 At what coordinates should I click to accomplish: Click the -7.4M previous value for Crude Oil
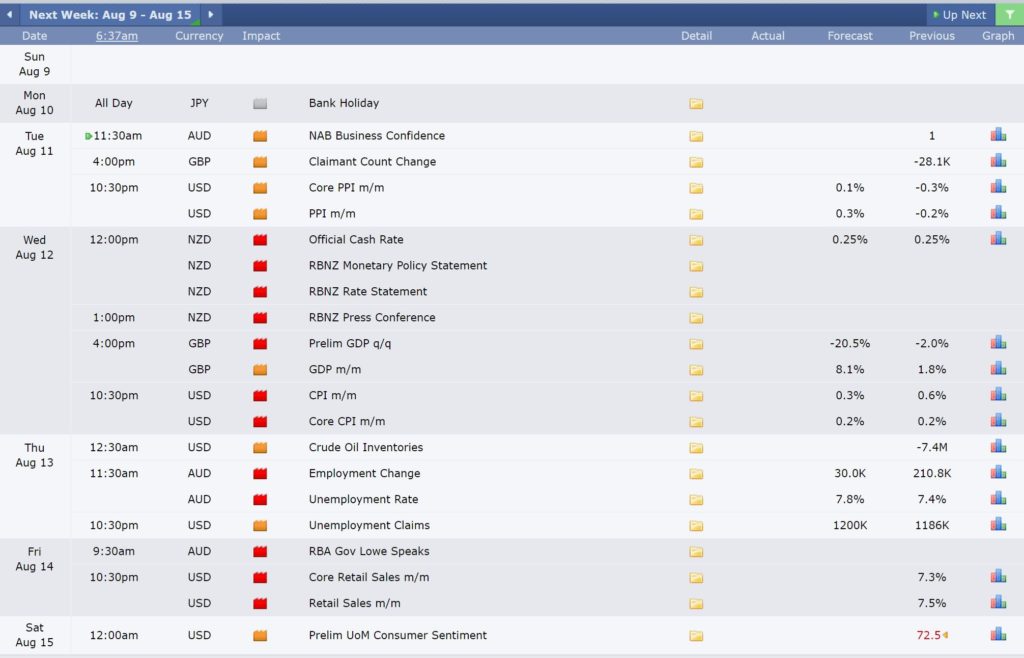pos(932,447)
